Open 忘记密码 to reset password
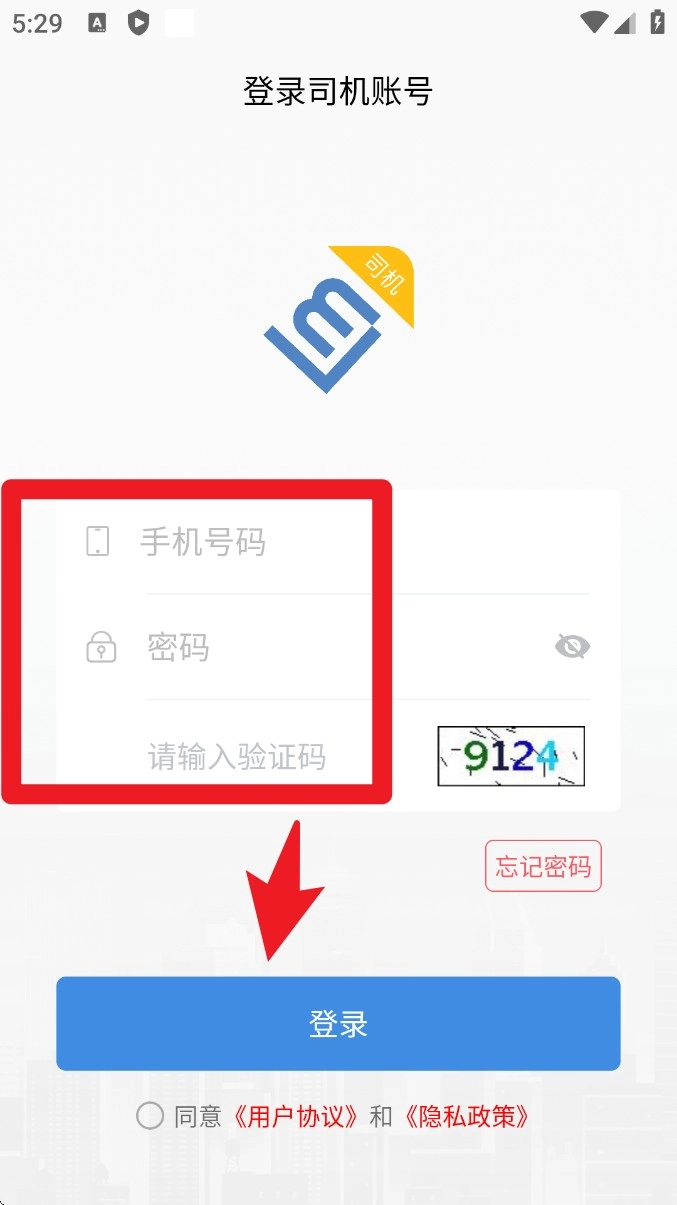The image size is (677, 1205). pos(543,866)
